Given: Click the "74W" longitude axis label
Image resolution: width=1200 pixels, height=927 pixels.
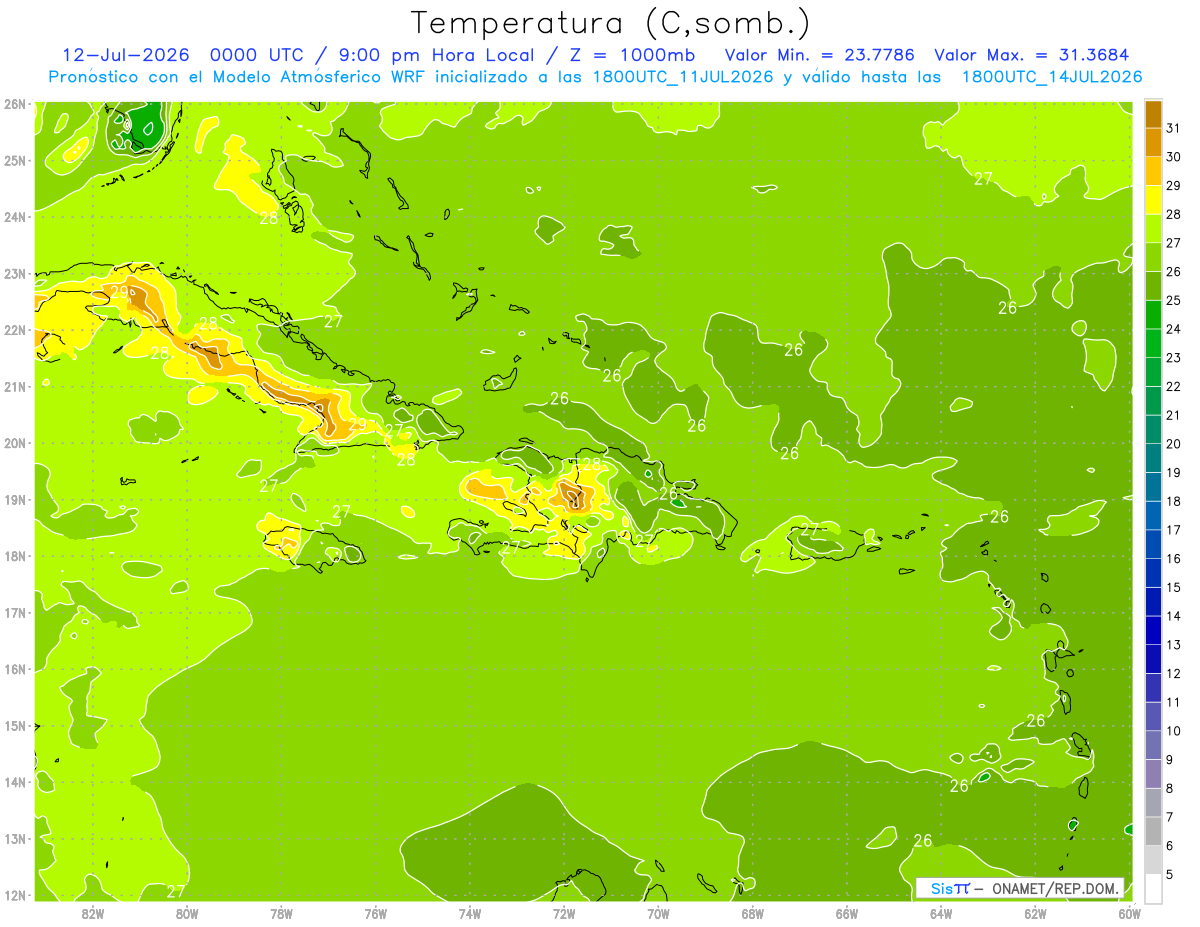Looking at the screenshot, I should click(469, 913).
